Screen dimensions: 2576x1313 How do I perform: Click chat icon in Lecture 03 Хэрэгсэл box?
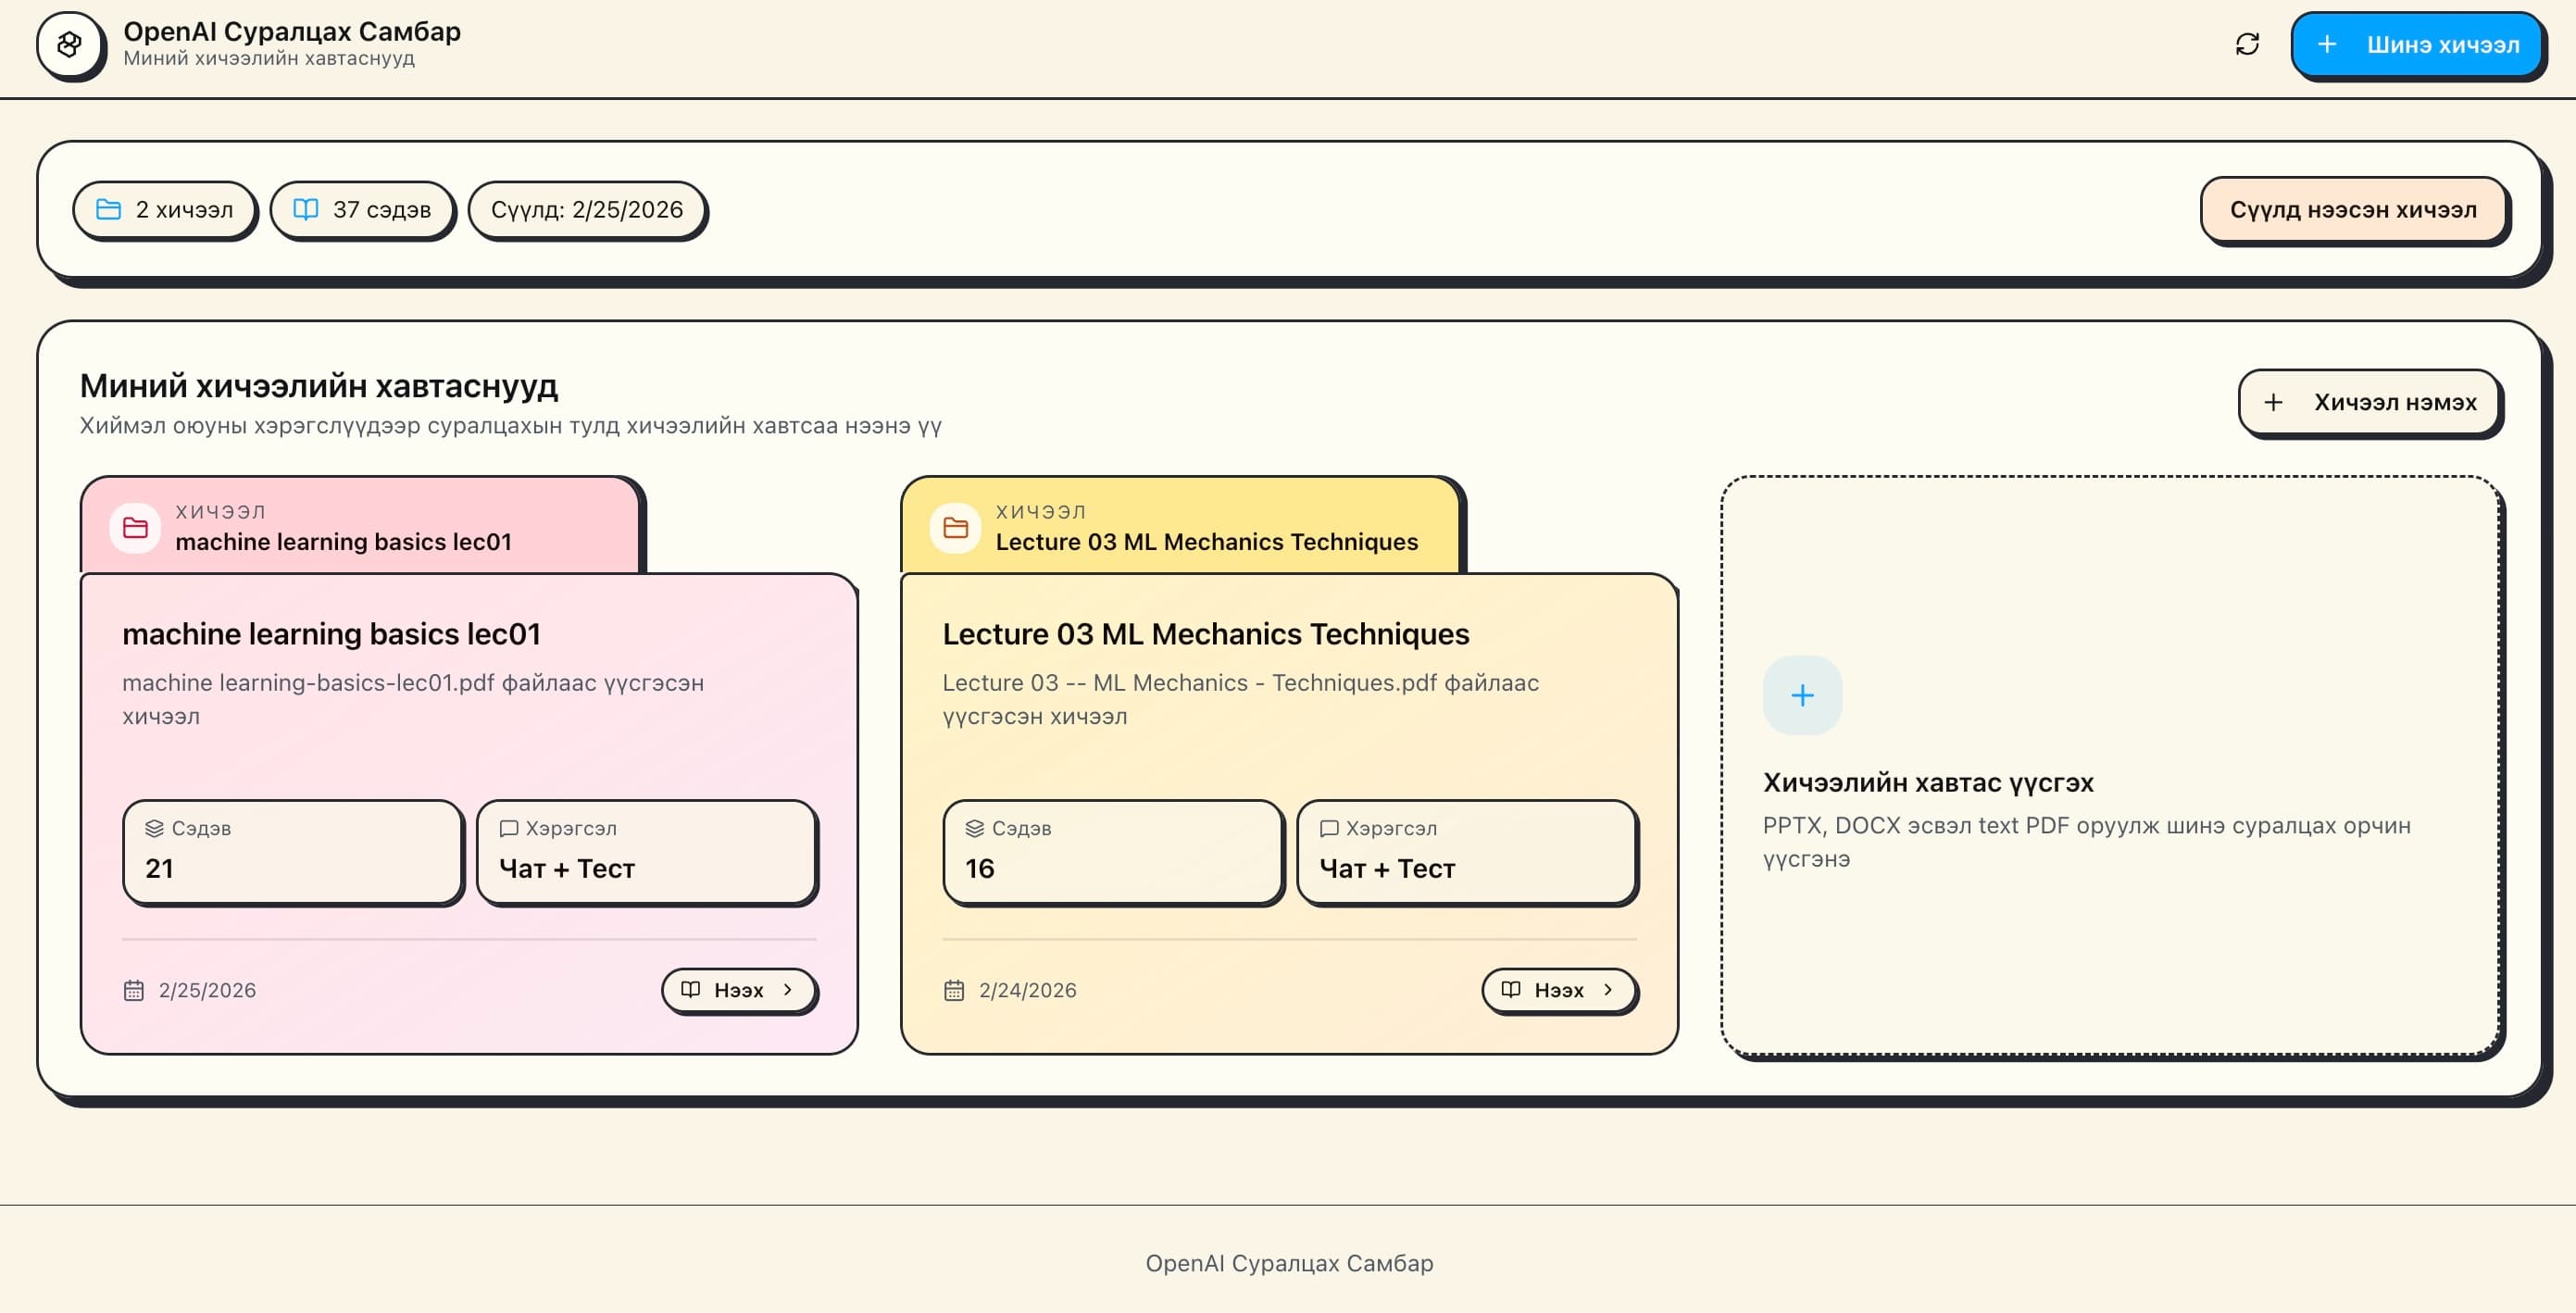[1329, 829]
